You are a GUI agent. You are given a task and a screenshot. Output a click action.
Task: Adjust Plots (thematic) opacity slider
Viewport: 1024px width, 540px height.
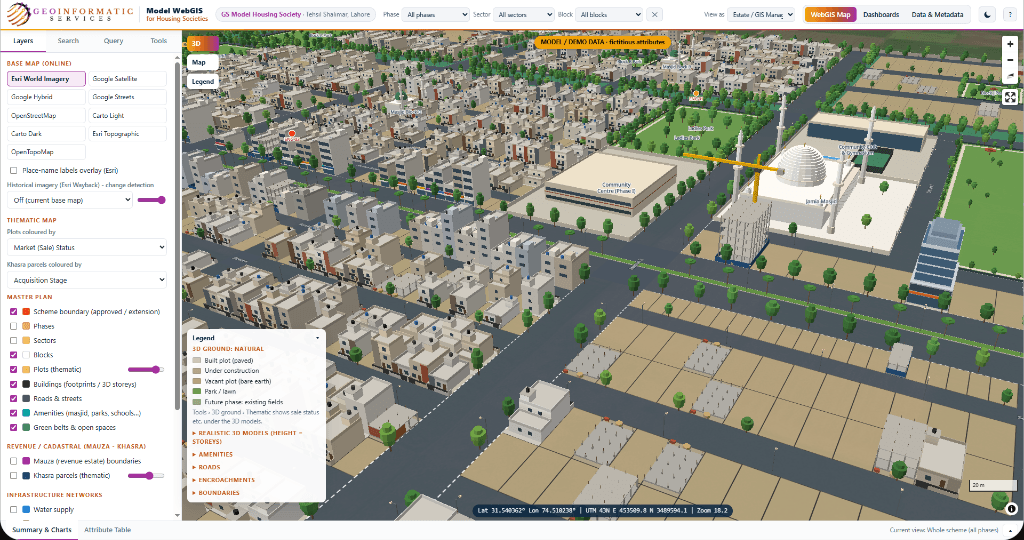pos(145,370)
